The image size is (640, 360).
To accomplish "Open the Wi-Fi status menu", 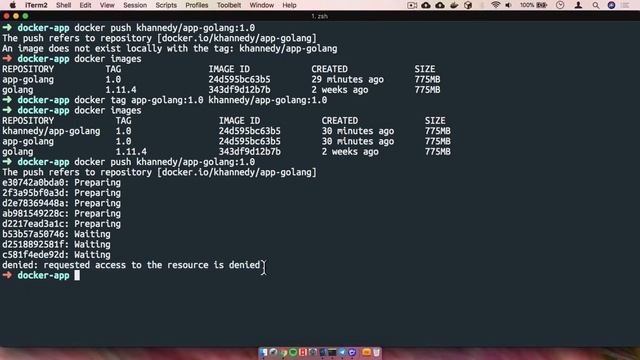I will (x=496, y=5).
